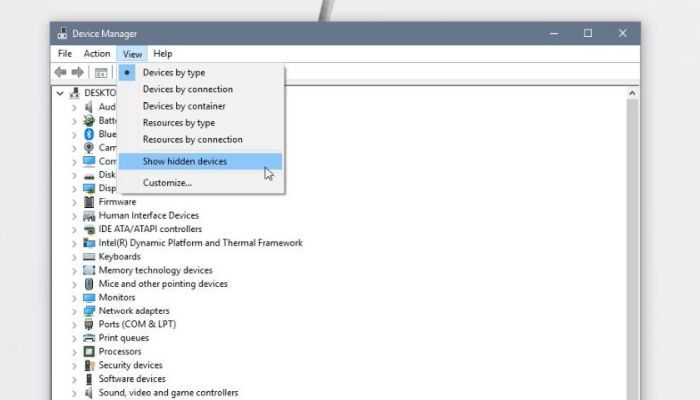This screenshot has height=400, width=700.
Task: Click the Firmware device icon
Action: tap(89, 202)
